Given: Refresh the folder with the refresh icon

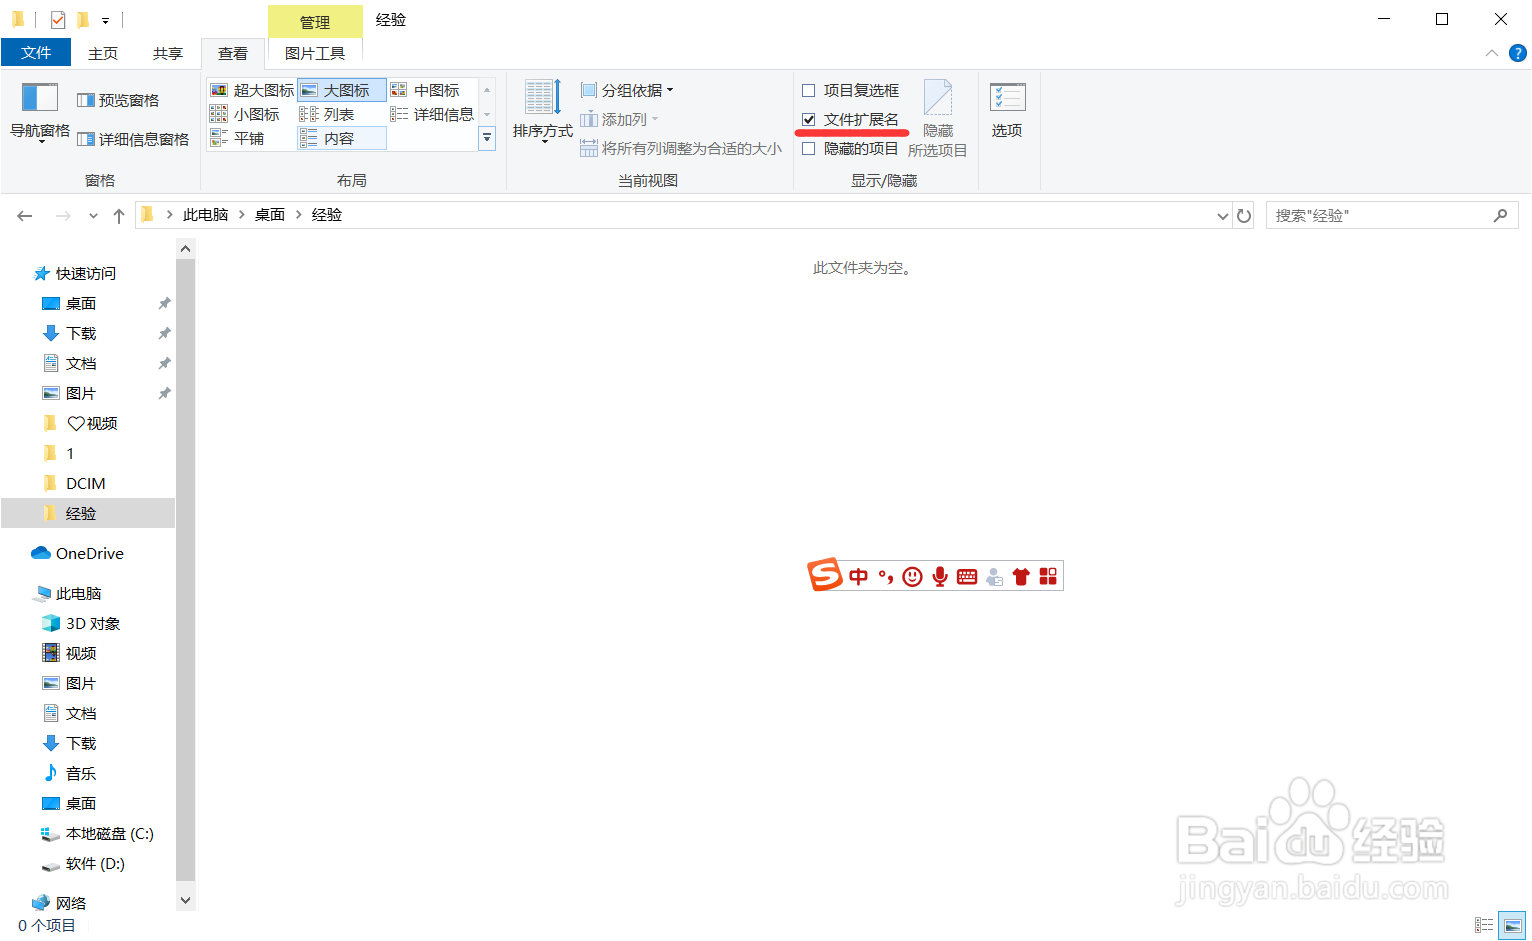Looking at the screenshot, I should tap(1243, 215).
